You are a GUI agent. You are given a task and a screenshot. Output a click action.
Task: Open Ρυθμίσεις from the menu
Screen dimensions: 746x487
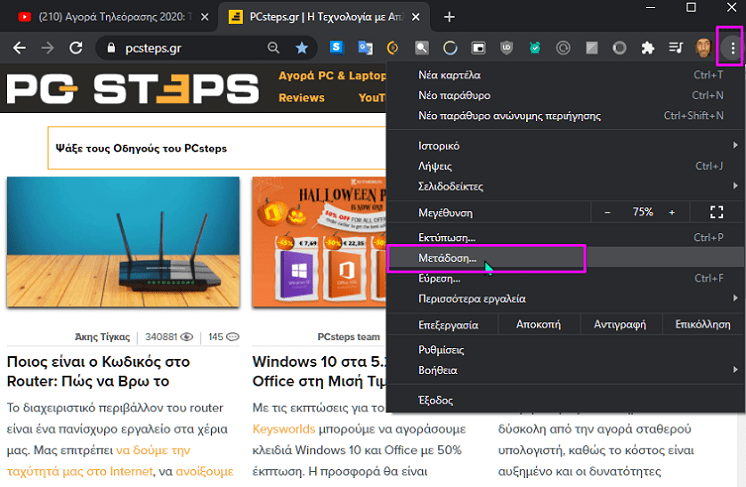(x=566, y=350)
